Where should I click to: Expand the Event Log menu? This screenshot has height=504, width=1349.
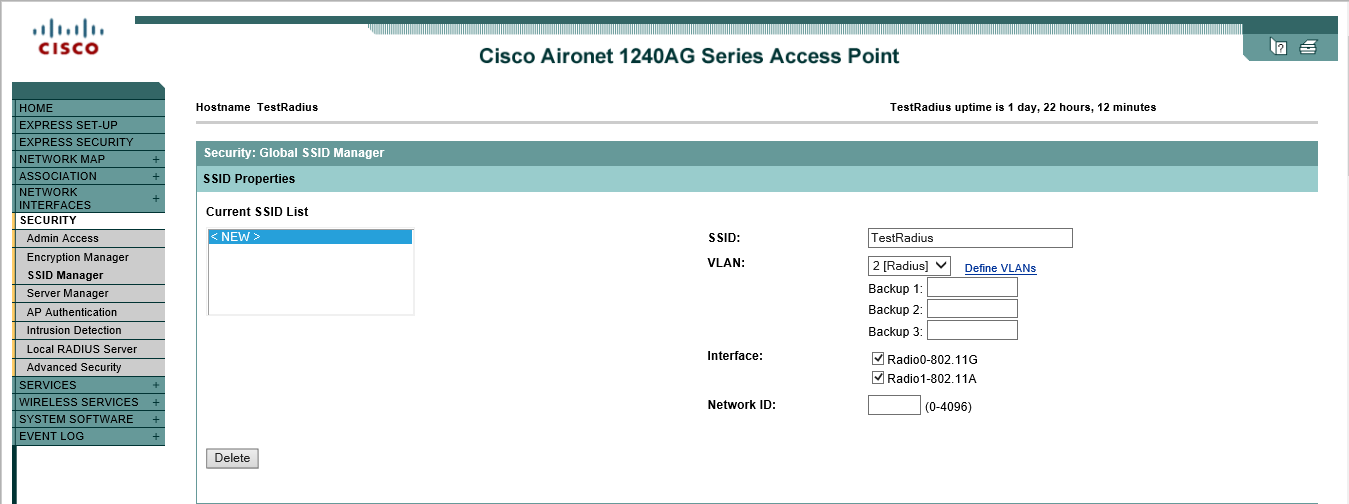[x=156, y=436]
